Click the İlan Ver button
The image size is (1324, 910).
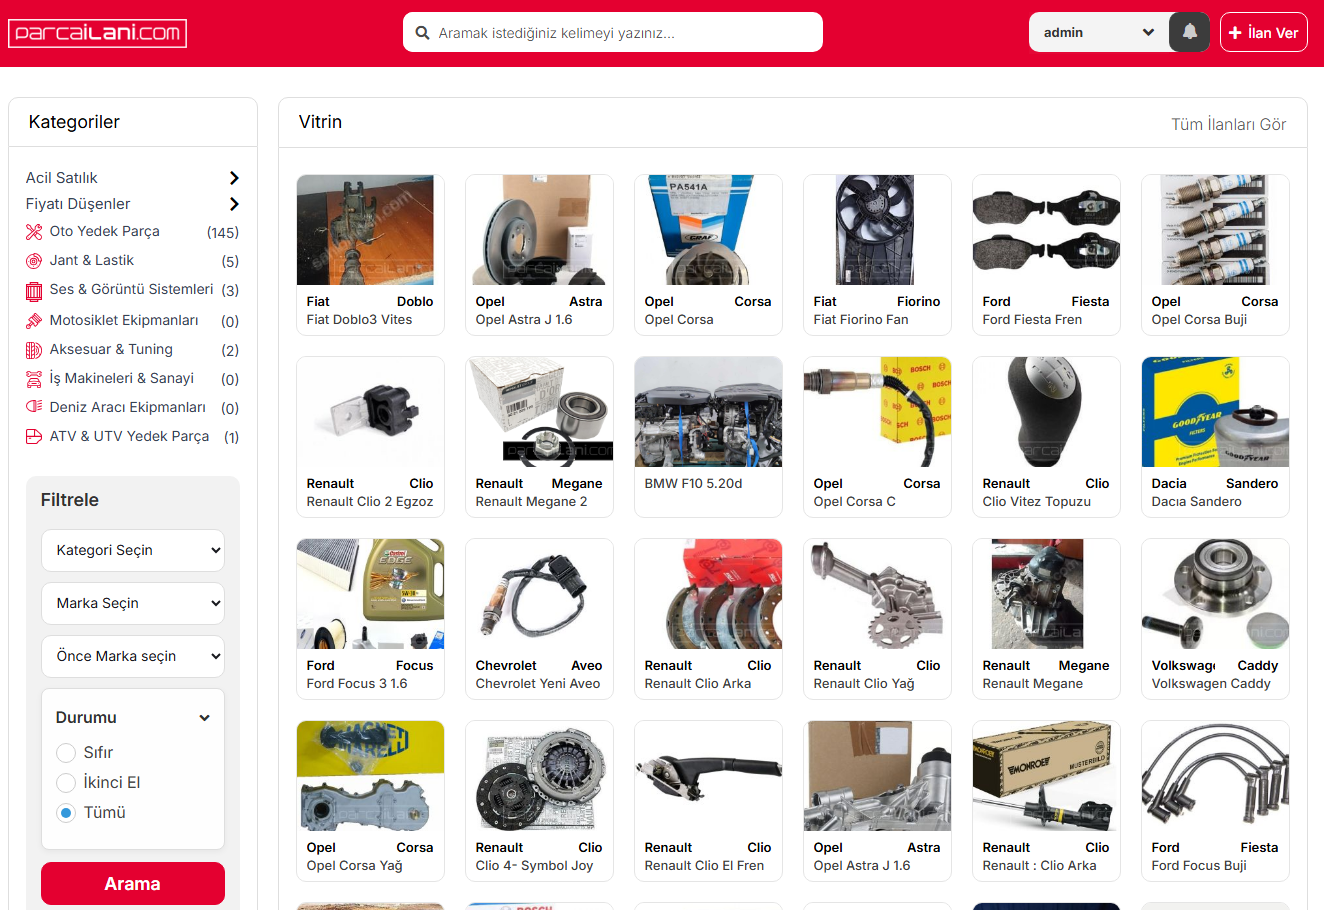coord(1264,32)
